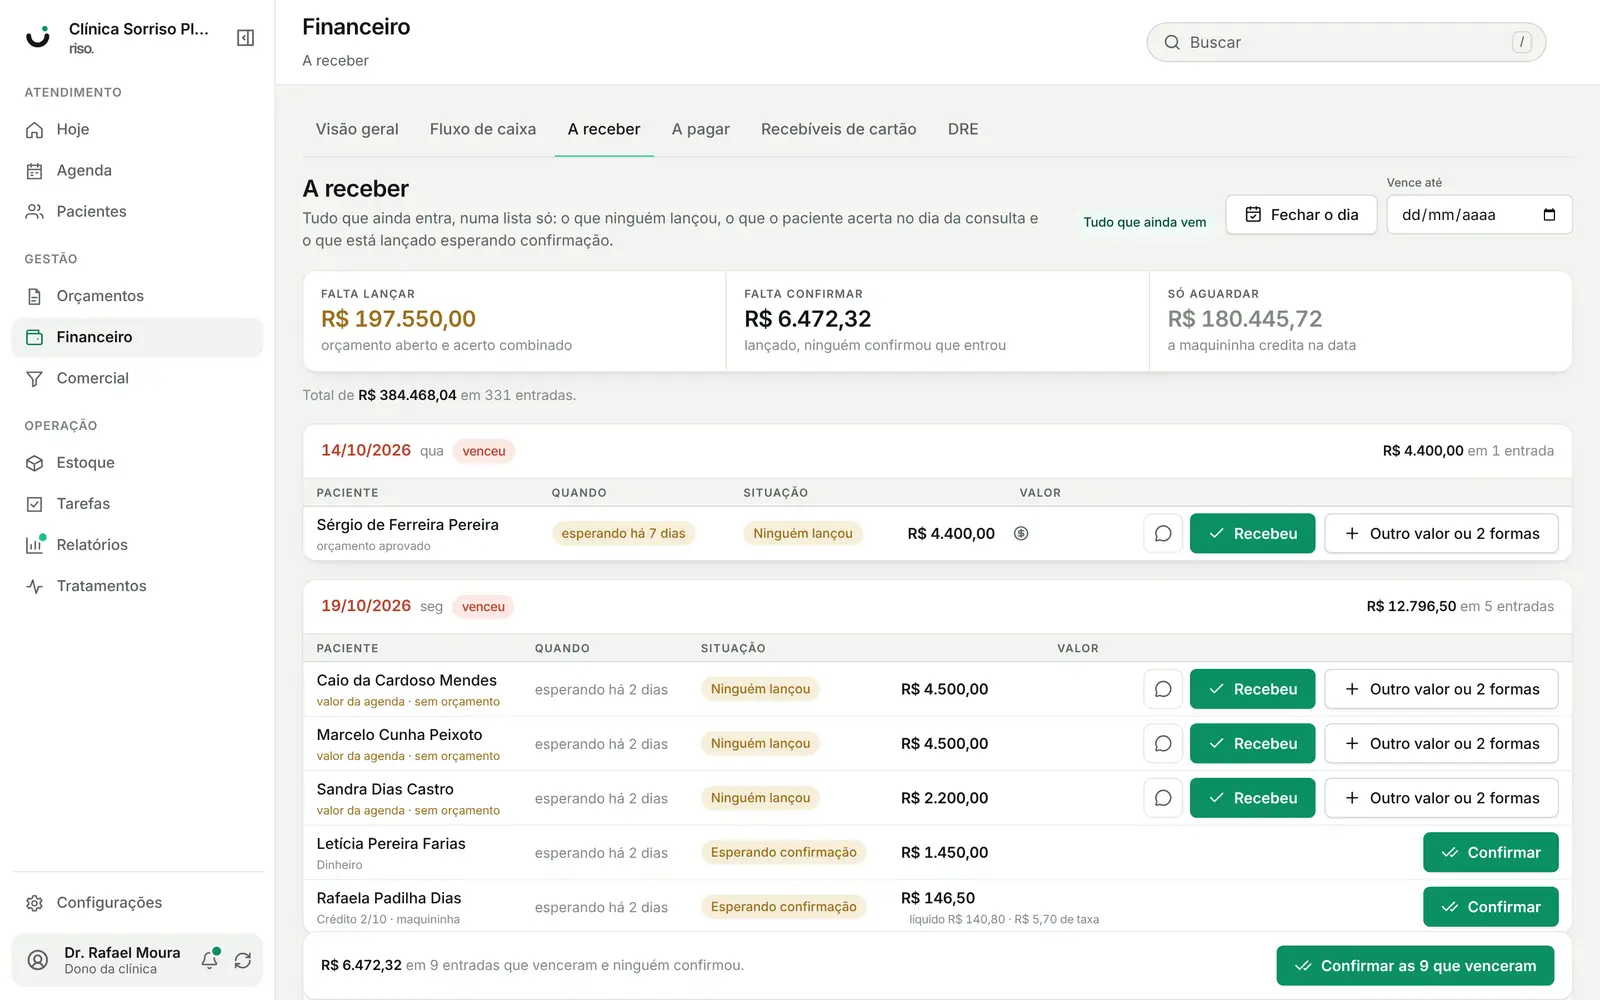Open the date picker calendar icon

(x=1549, y=215)
